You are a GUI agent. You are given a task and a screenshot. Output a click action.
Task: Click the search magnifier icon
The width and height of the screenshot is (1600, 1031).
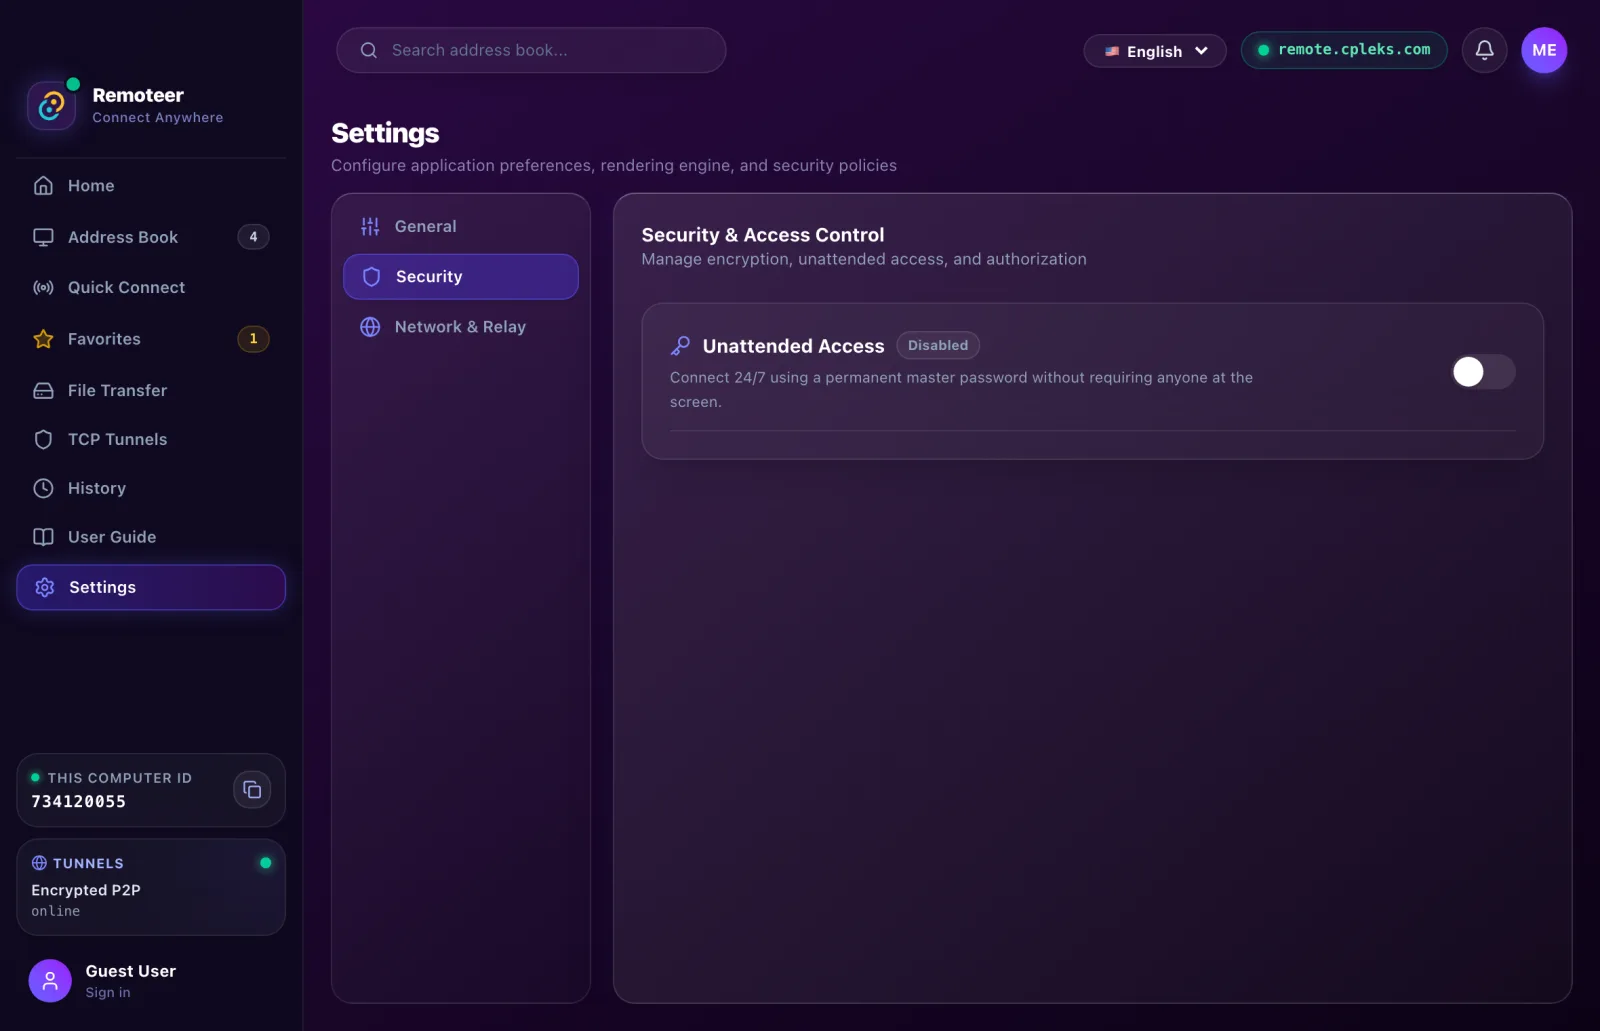369,50
